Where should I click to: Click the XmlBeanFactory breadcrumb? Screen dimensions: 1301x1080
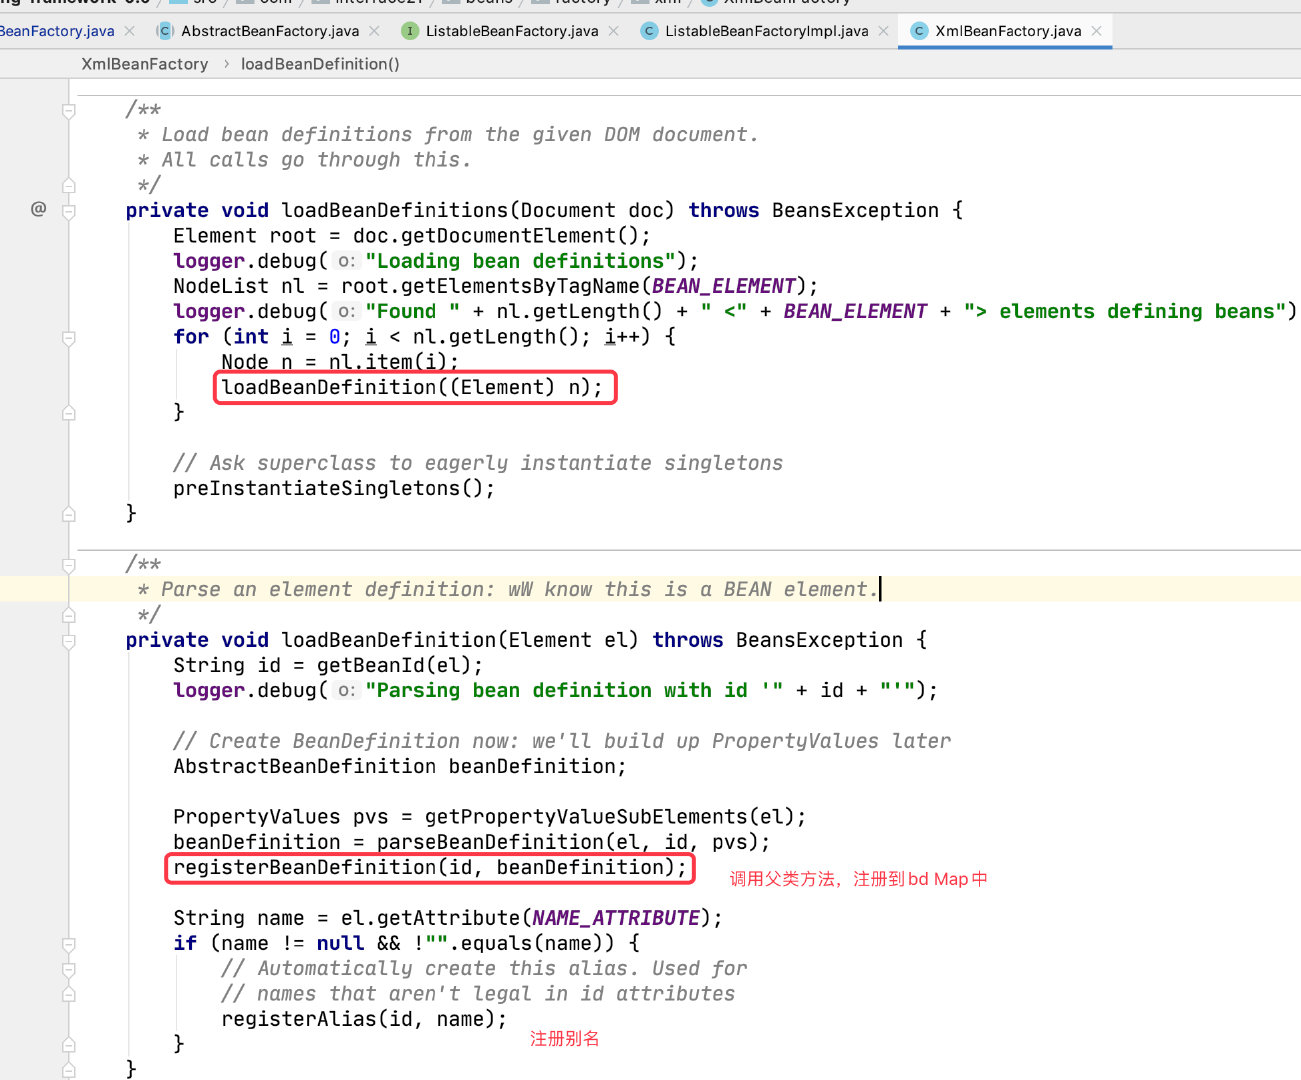pyautogui.click(x=145, y=64)
